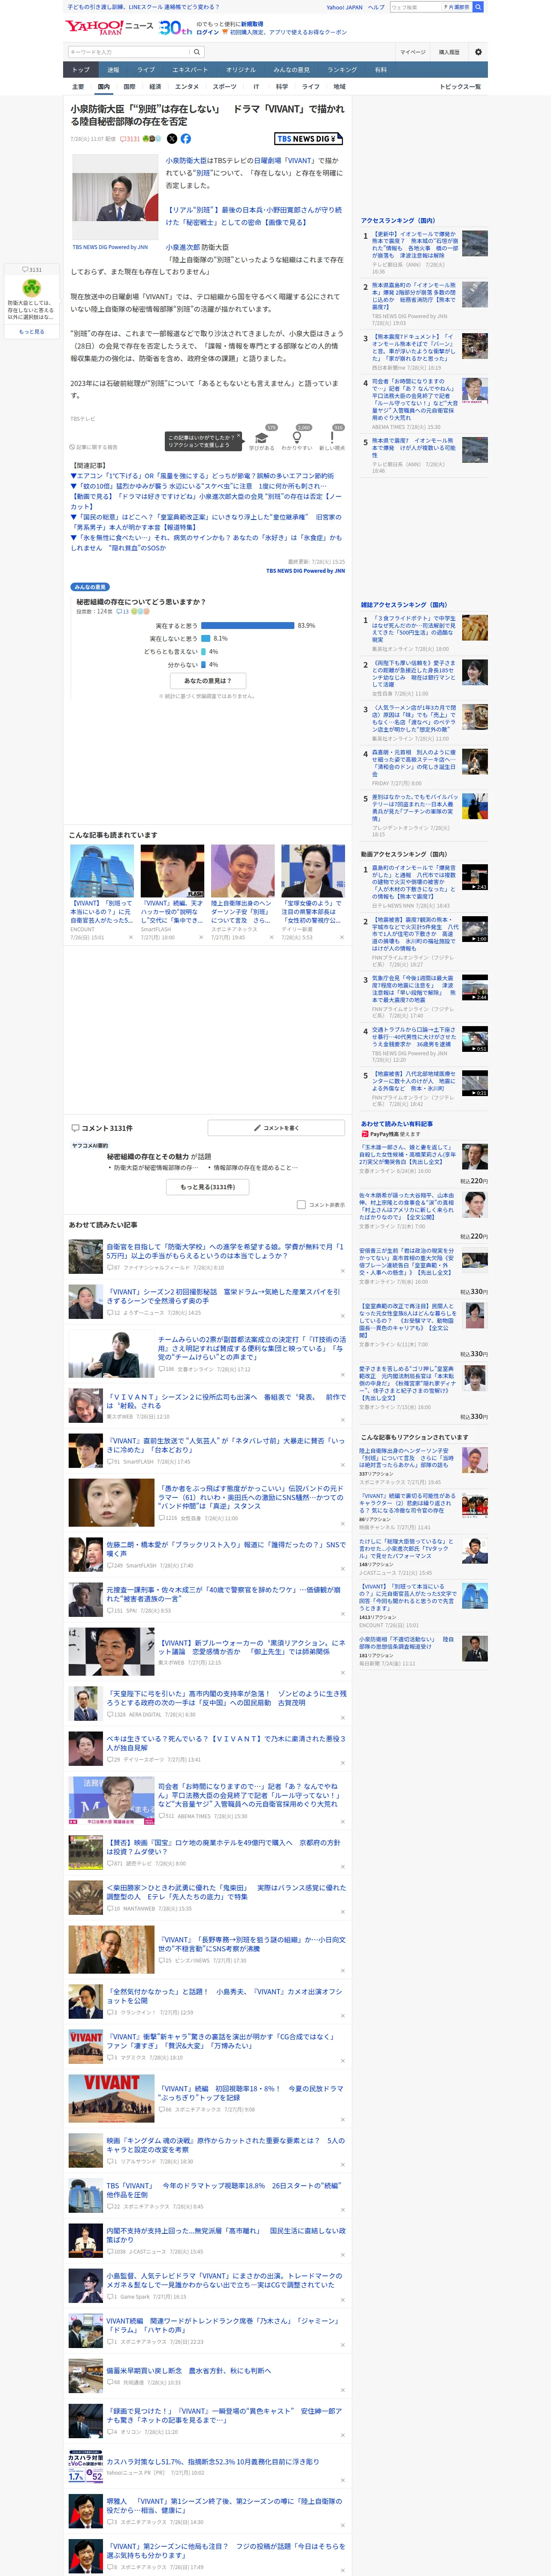Open あなたの意見は？ poll button

point(208,681)
